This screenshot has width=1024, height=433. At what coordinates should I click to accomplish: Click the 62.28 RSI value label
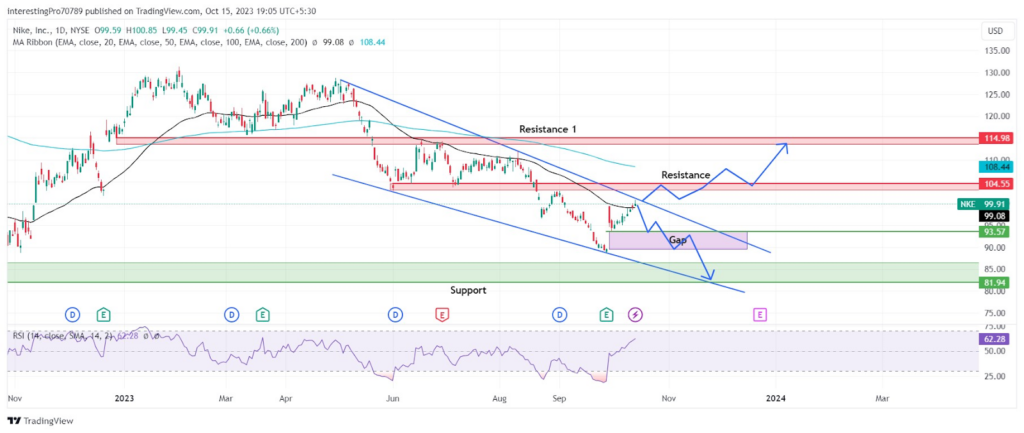pos(995,339)
